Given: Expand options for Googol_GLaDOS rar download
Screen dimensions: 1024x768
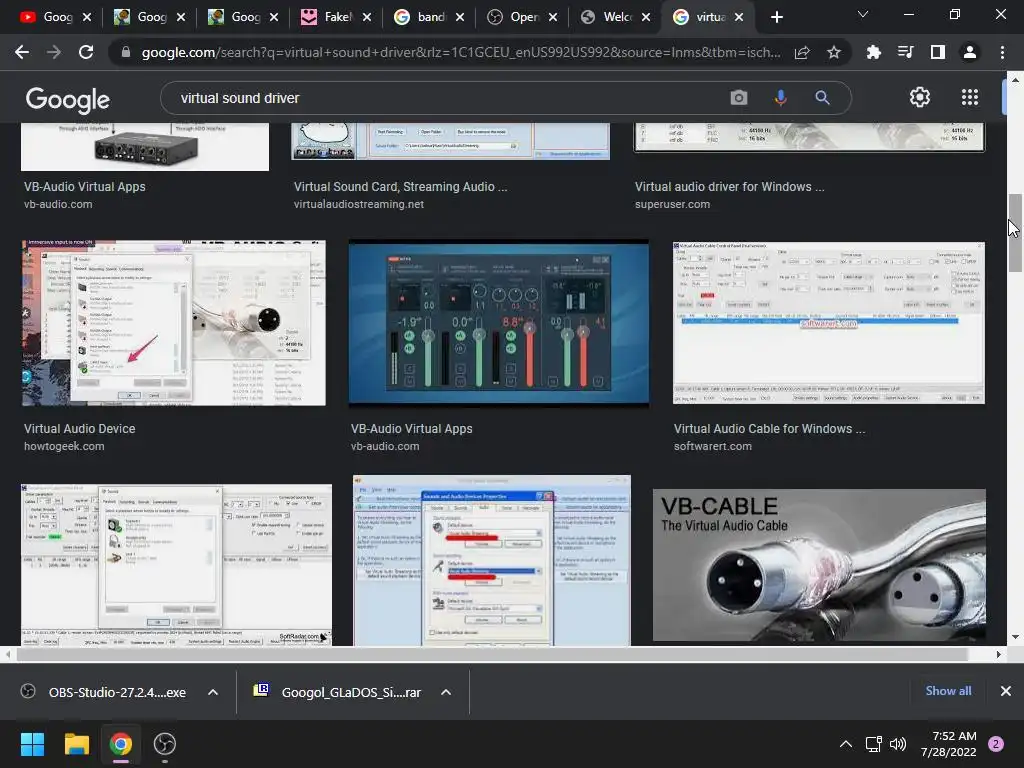Looking at the screenshot, I should tap(446, 692).
